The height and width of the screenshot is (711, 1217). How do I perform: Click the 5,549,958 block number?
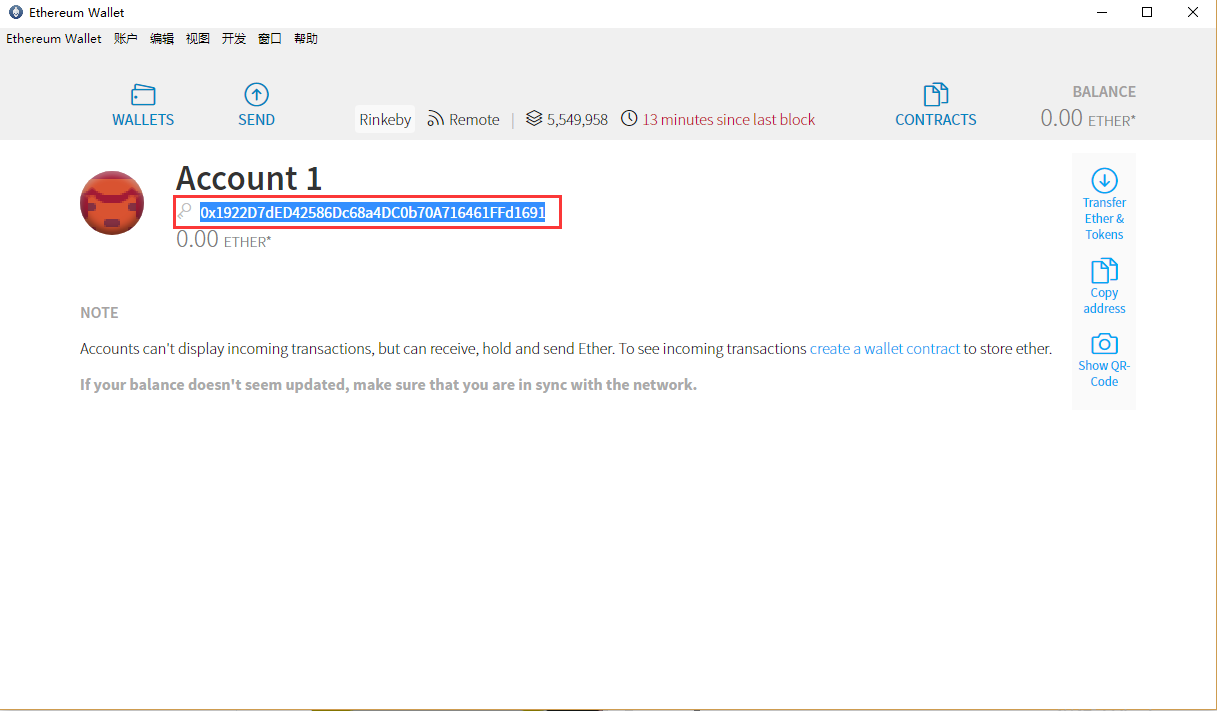point(577,119)
